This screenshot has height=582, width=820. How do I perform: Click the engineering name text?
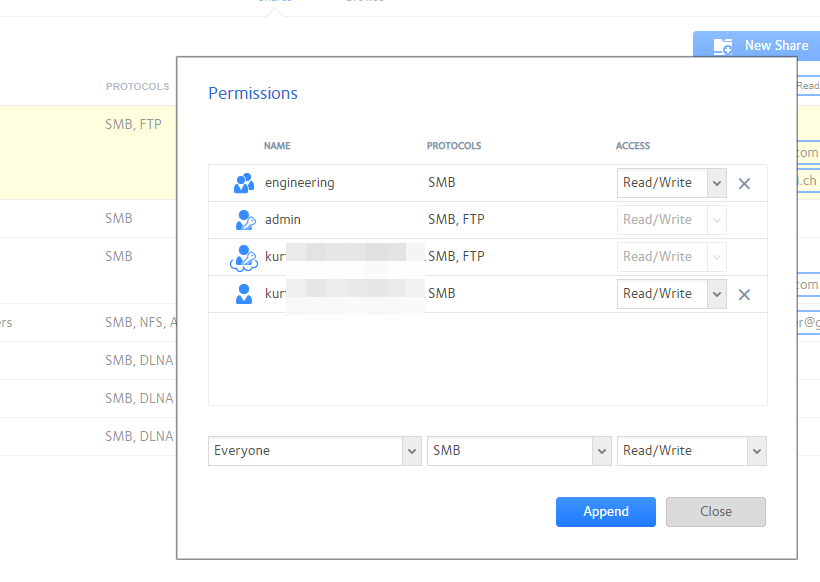tap(300, 183)
